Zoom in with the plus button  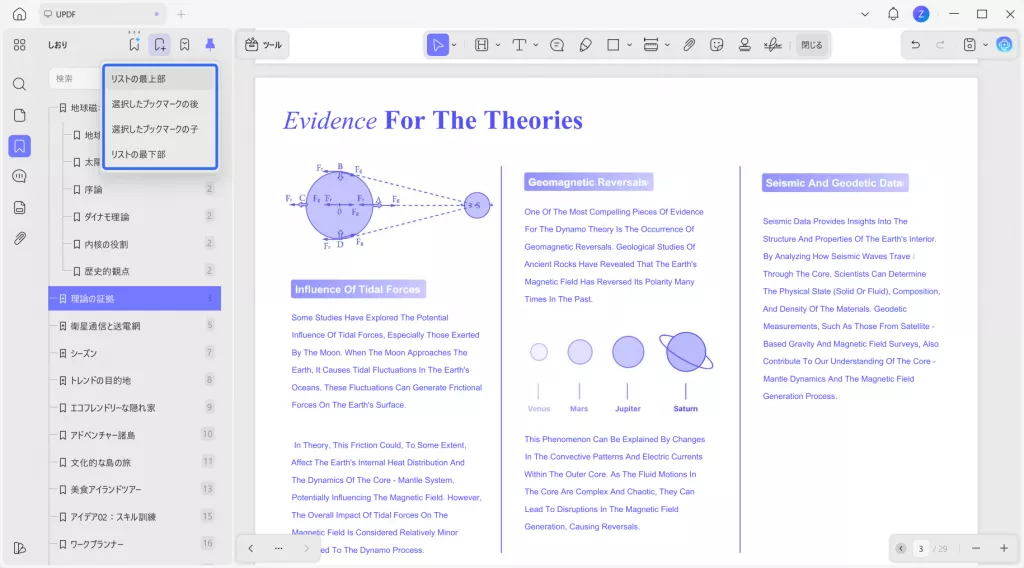coord(1004,548)
